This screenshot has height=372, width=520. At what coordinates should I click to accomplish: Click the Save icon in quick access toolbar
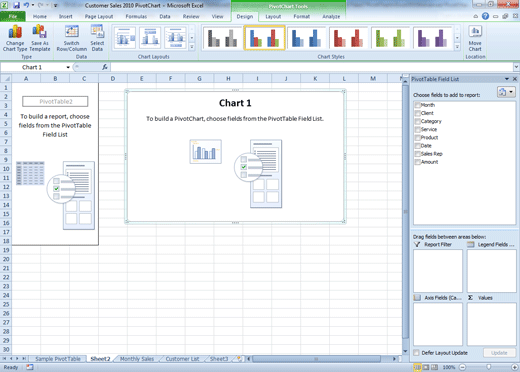16,5
